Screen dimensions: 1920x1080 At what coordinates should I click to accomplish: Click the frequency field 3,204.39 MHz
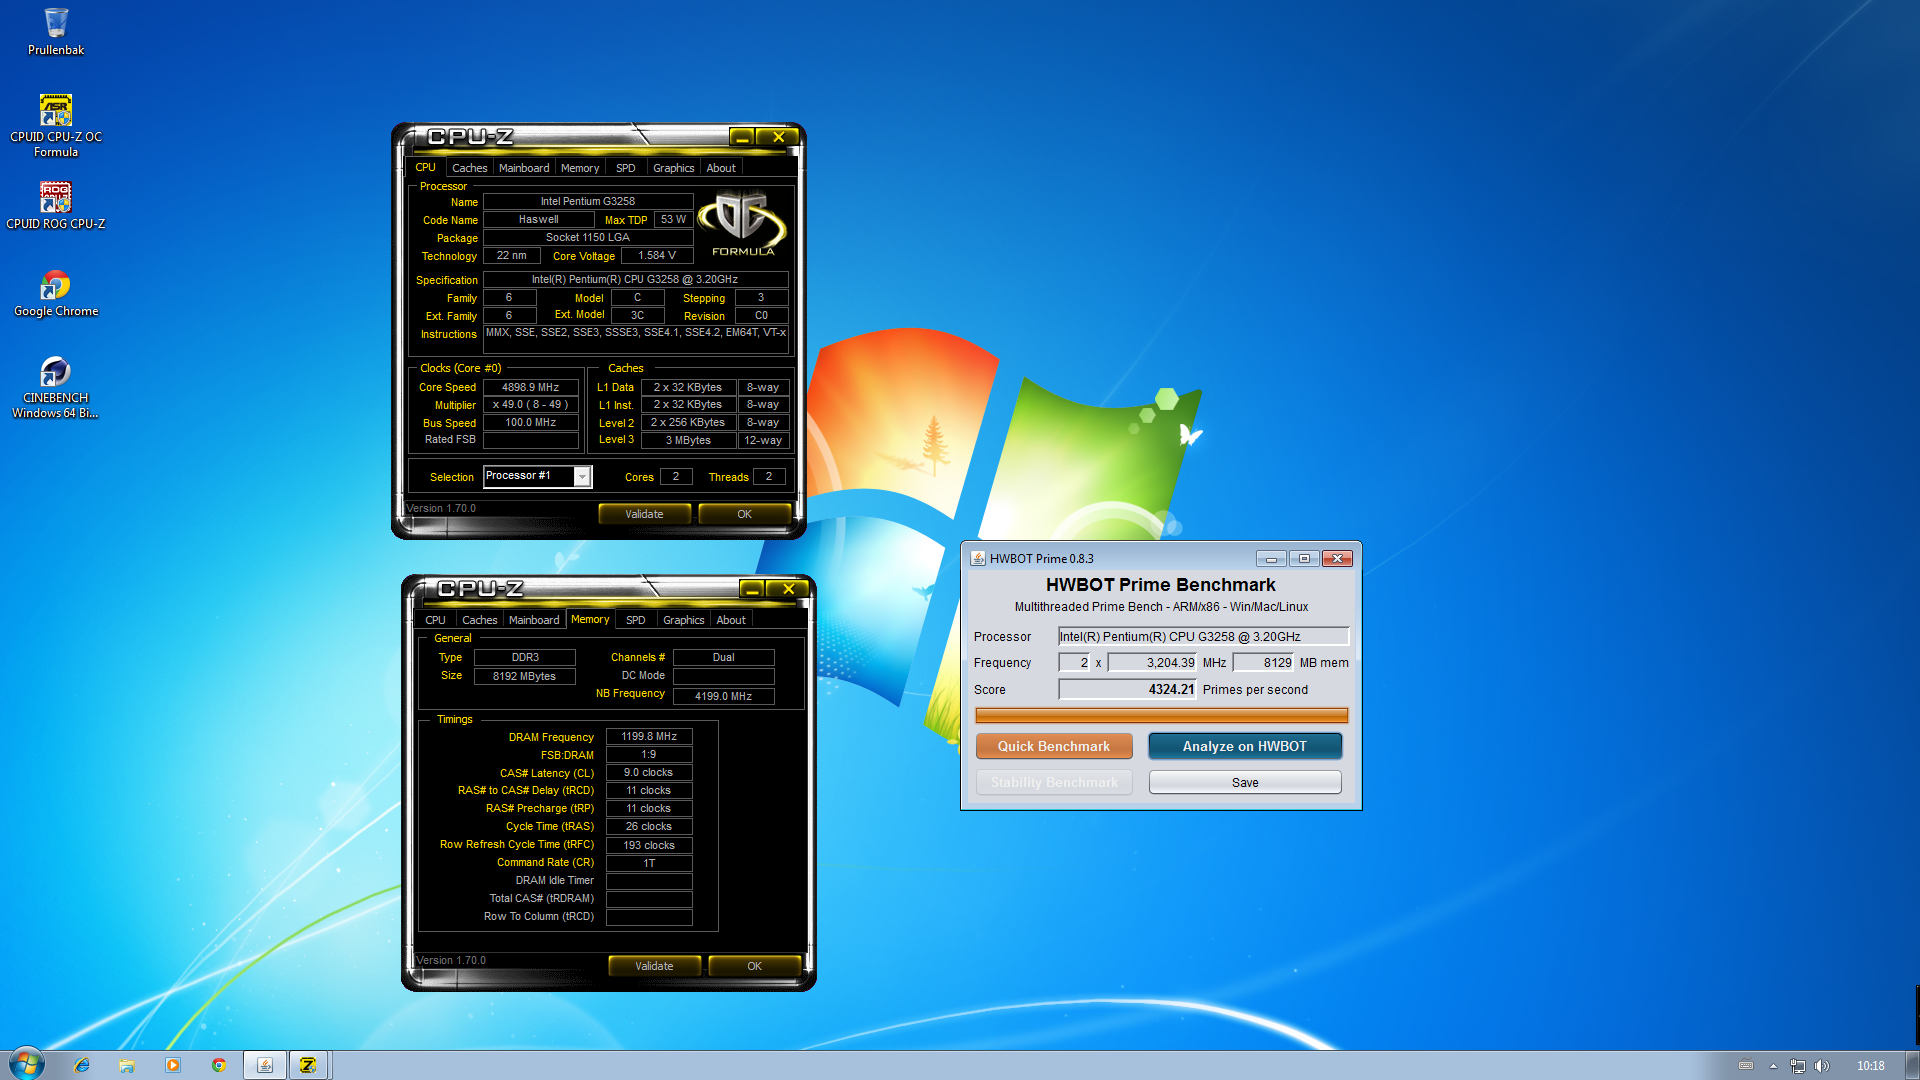(1152, 662)
